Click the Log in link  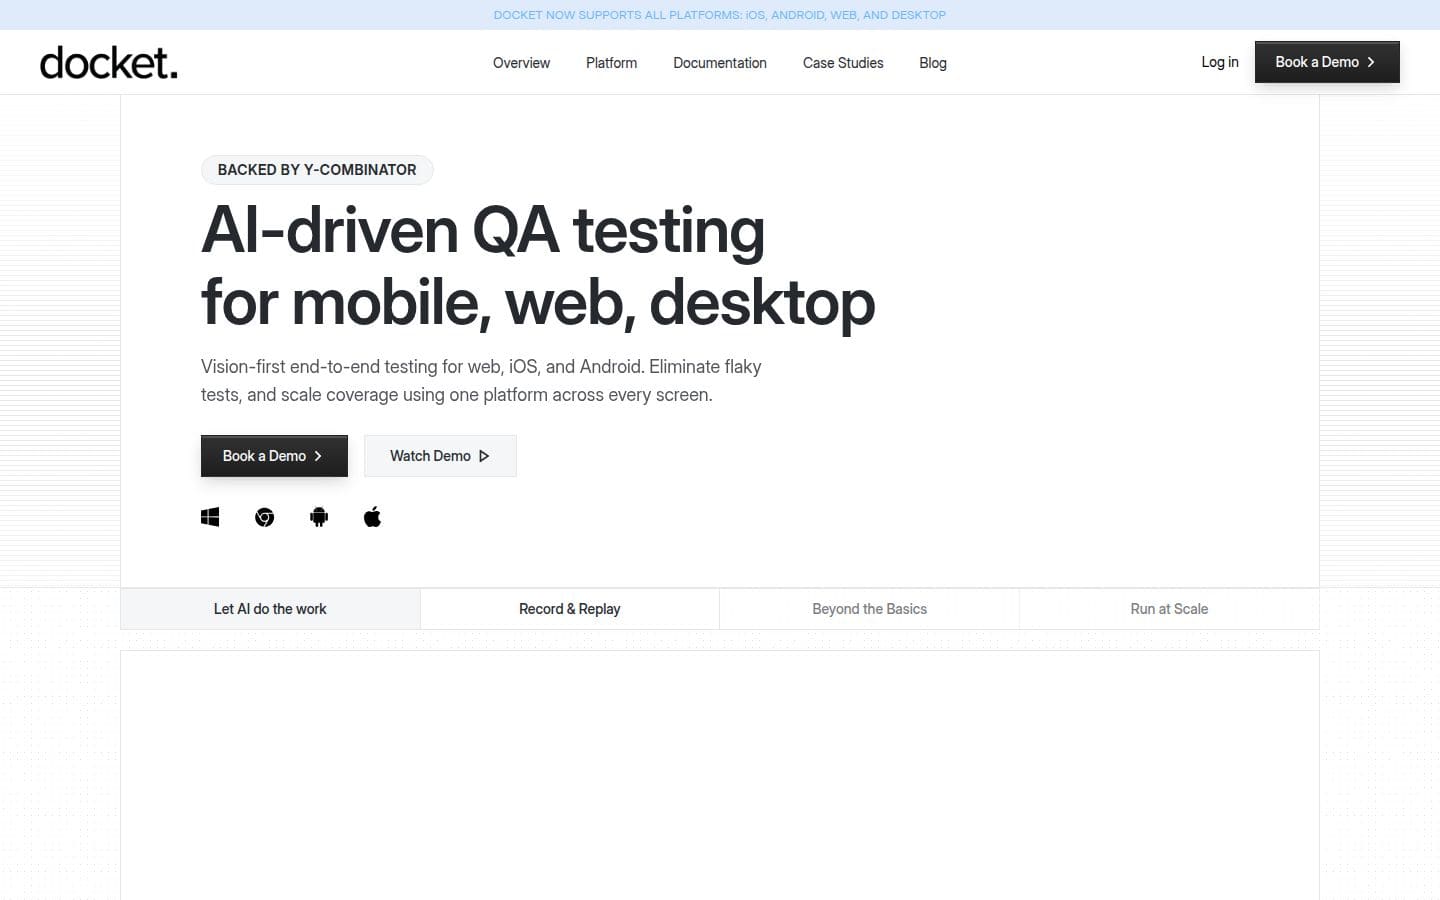[1220, 62]
